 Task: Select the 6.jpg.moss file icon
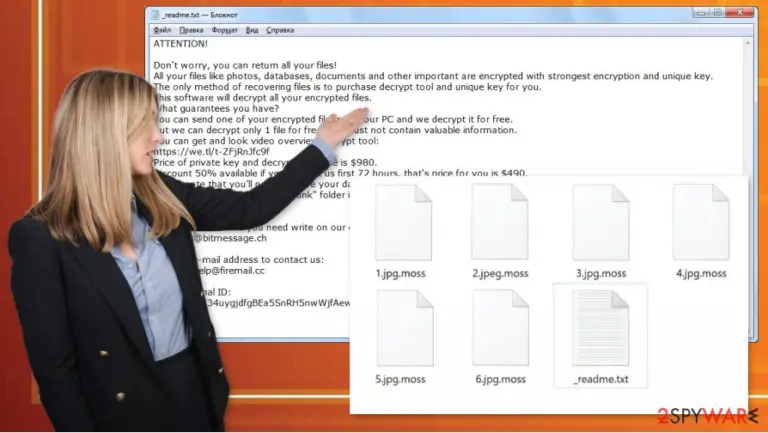tap(501, 328)
